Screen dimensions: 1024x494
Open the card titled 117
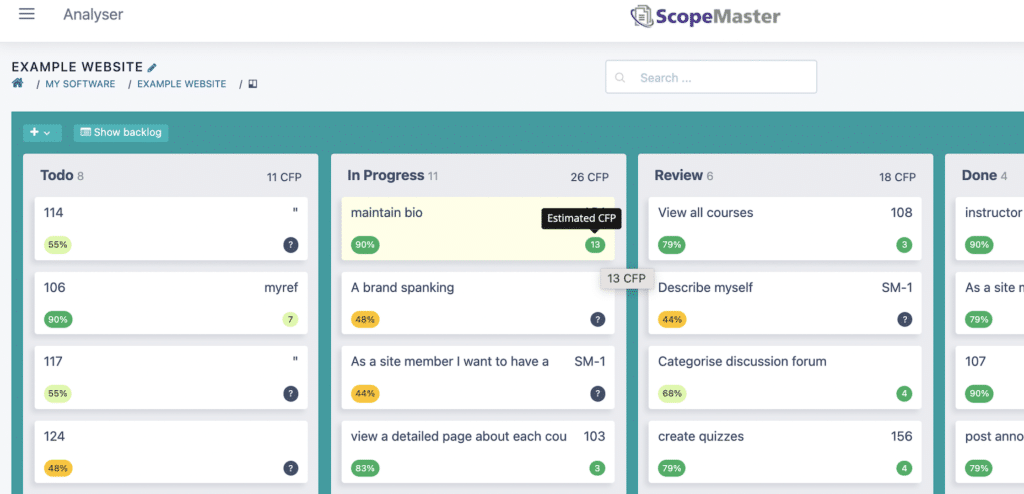[x=170, y=378]
